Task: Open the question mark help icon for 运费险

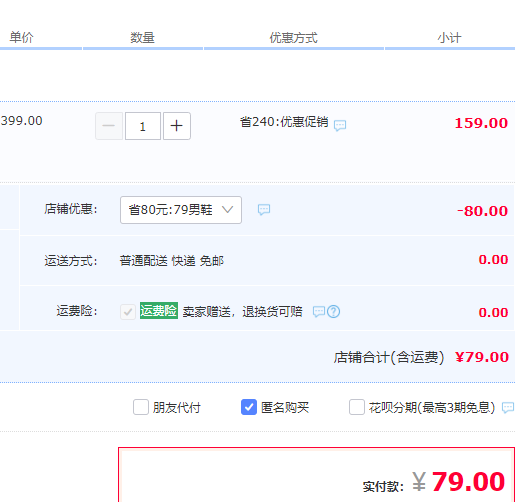Action: [x=334, y=311]
